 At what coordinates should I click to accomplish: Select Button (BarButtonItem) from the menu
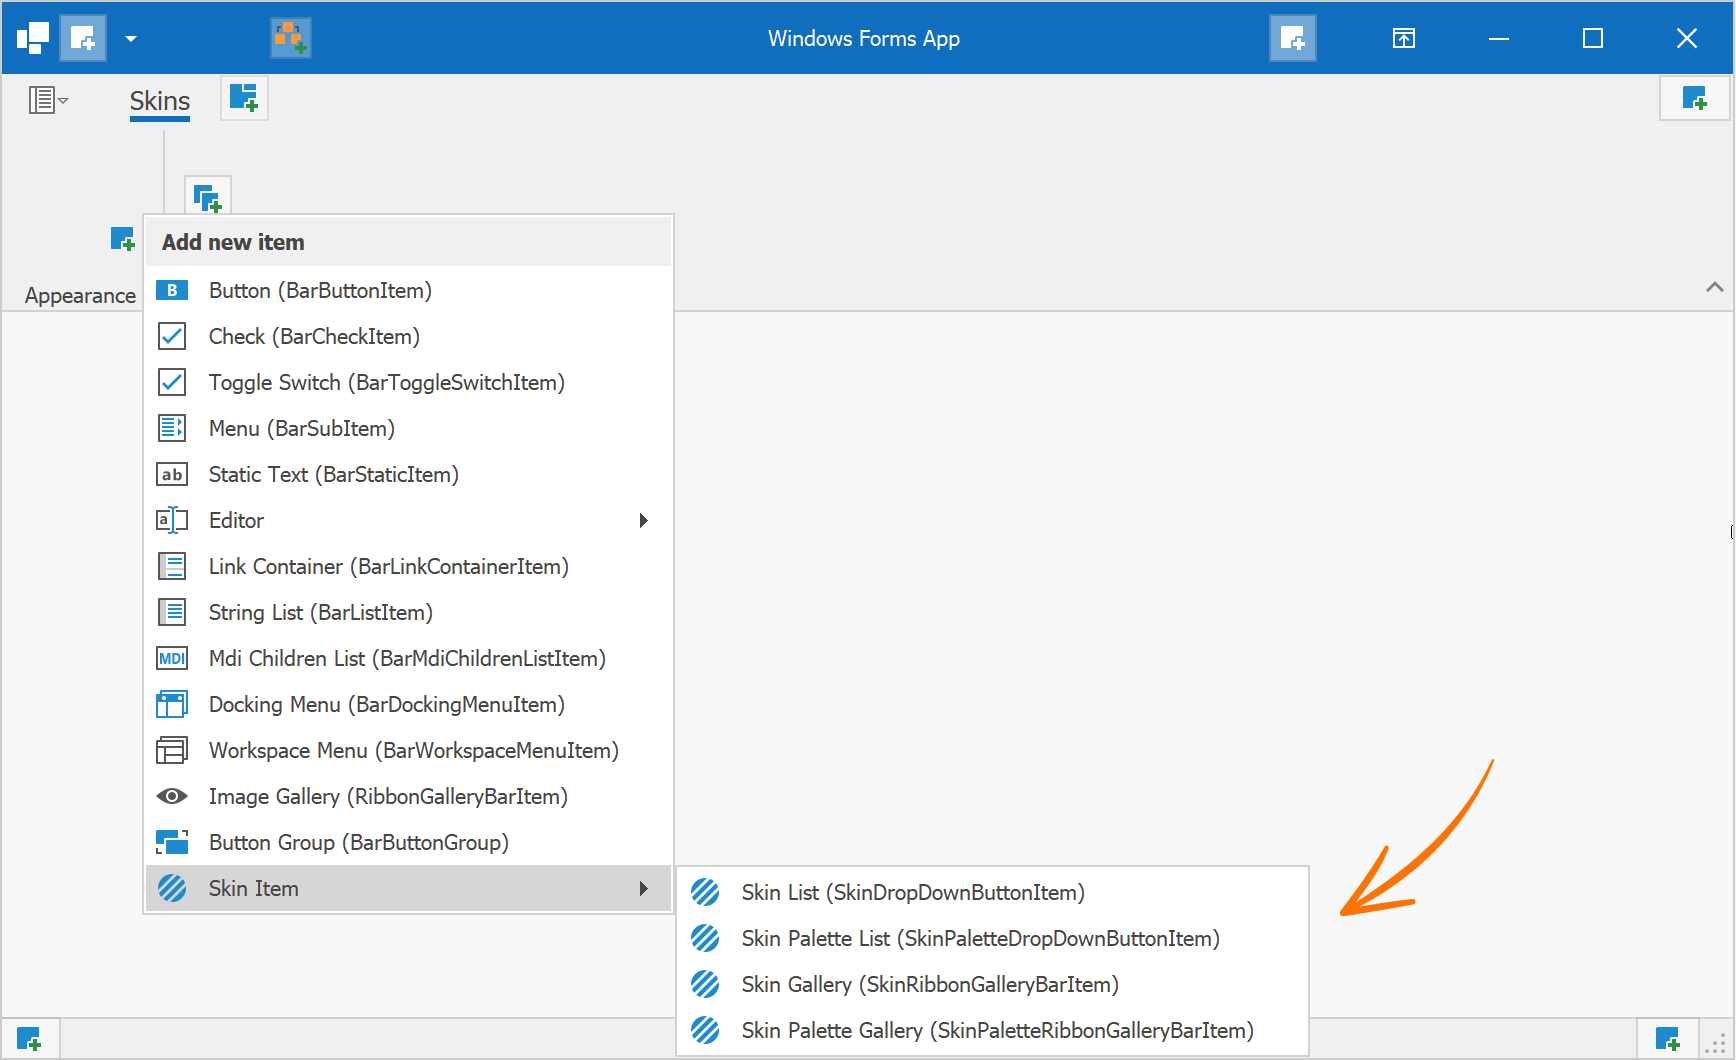tap(320, 290)
